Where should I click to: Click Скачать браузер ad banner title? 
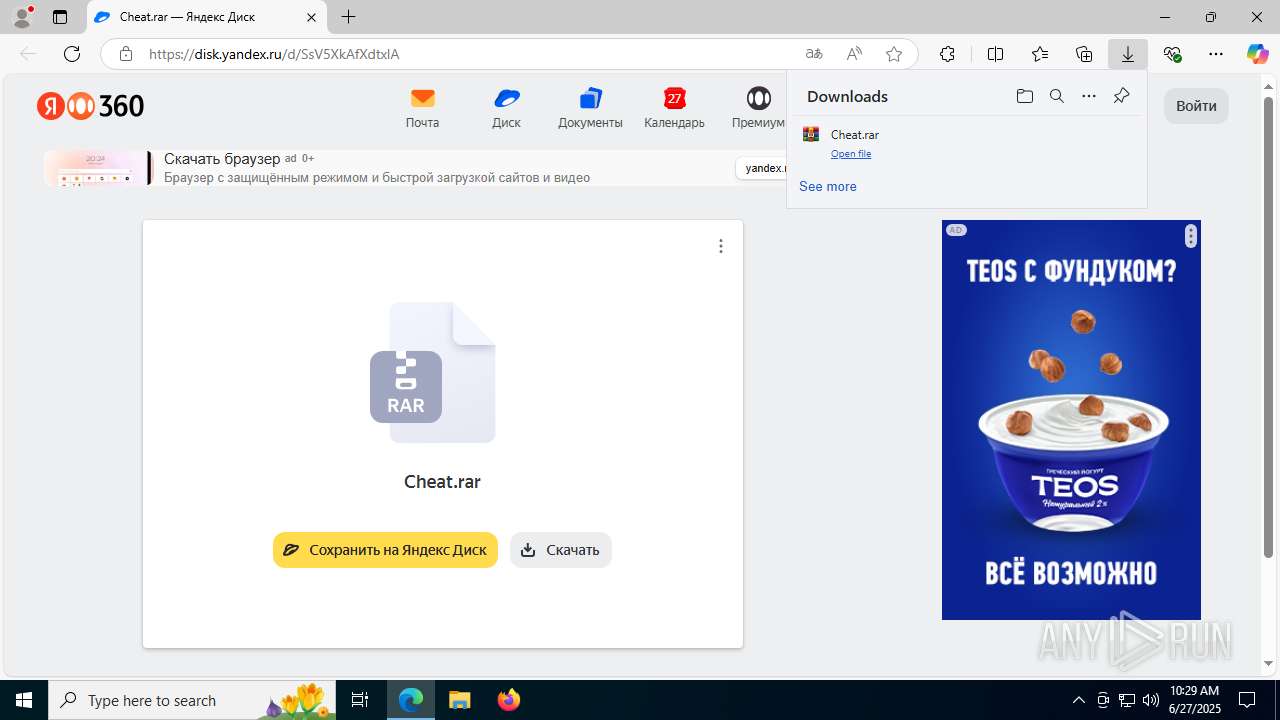coord(222,159)
